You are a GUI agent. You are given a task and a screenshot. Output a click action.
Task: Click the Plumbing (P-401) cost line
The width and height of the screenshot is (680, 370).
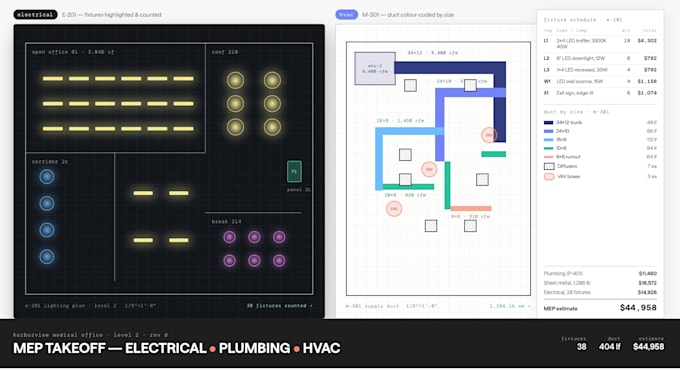coord(600,273)
